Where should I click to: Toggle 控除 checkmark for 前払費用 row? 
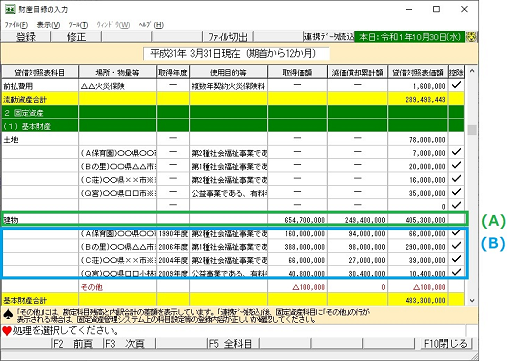point(456,85)
